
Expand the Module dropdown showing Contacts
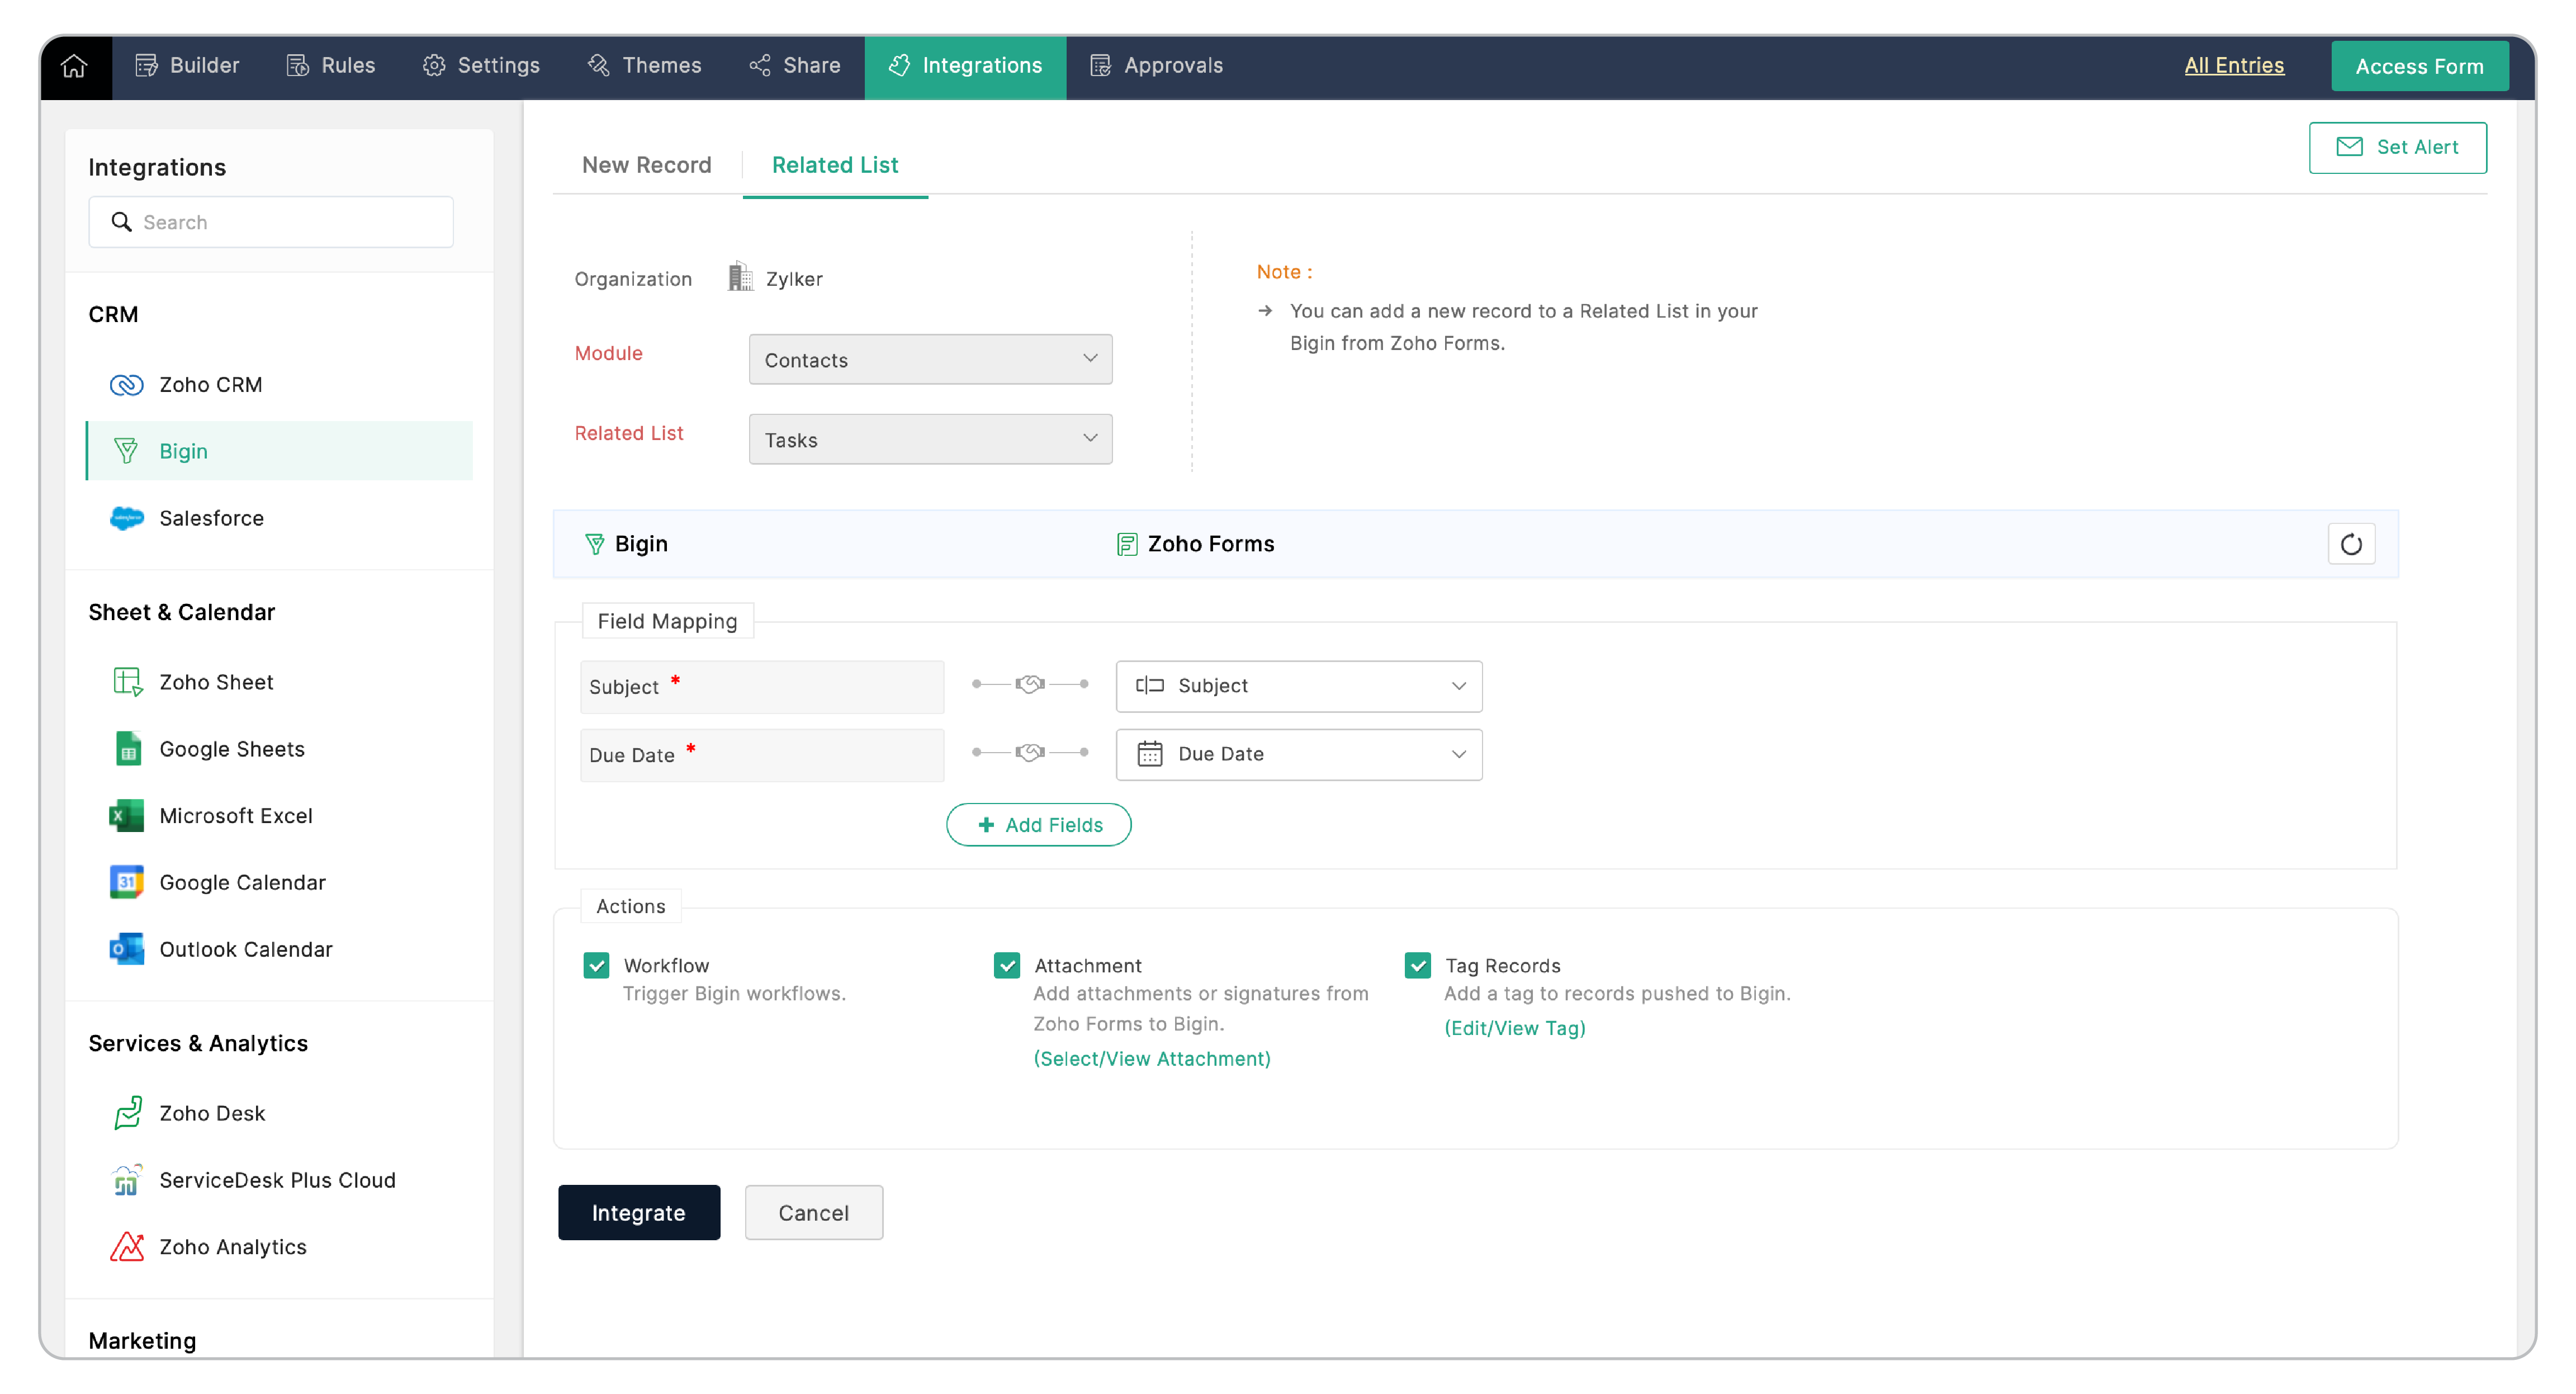(x=930, y=360)
